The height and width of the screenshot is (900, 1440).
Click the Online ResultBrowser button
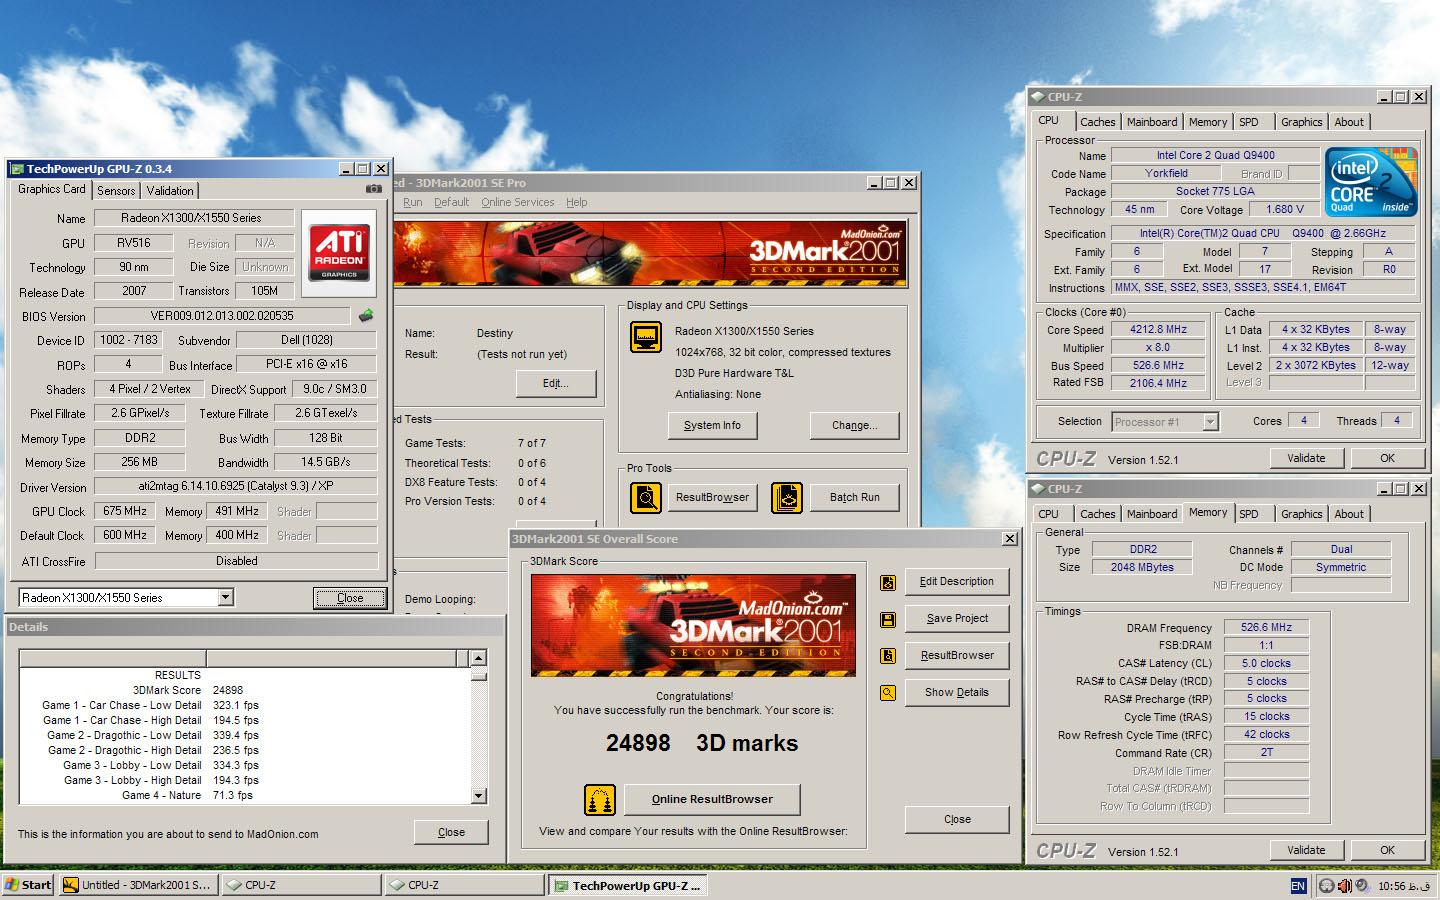click(x=712, y=799)
